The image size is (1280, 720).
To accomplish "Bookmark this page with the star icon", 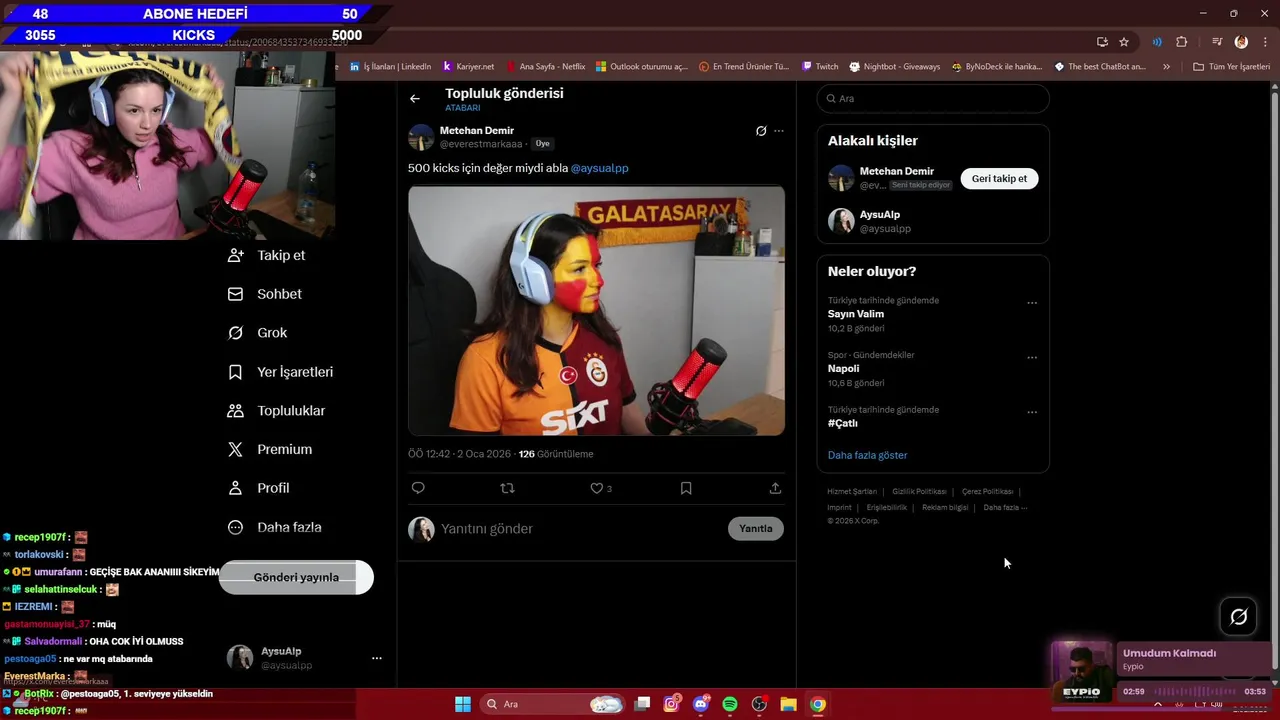I will click(x=1124, y=42).
